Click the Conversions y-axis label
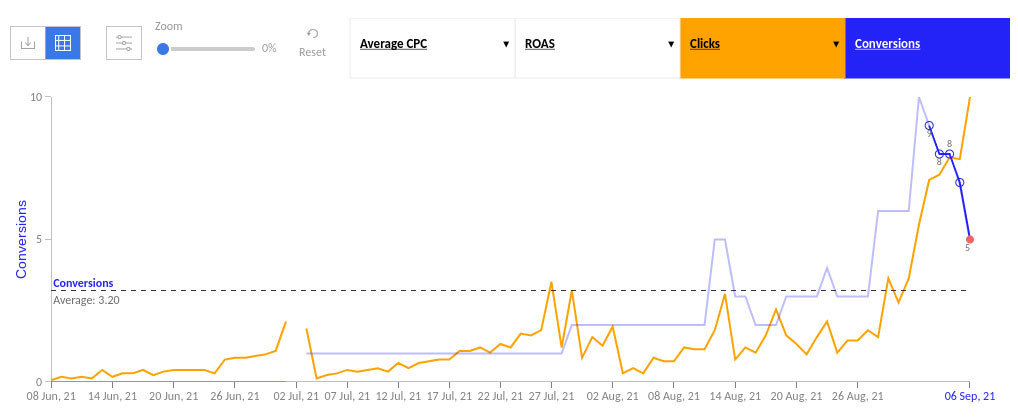Viewport: 1018px width, 418px height. click(22, 239)
